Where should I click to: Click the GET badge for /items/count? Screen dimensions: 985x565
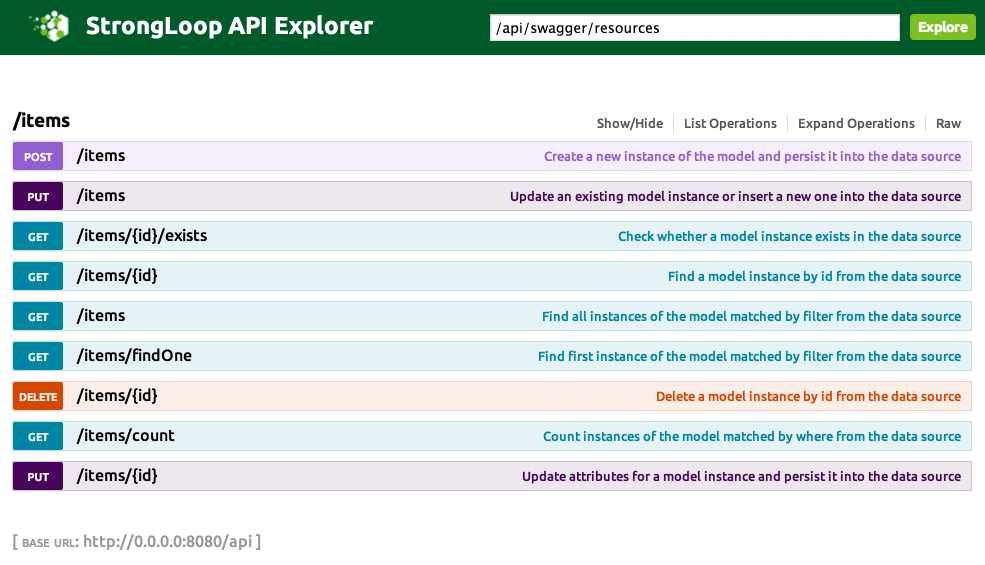38,436
